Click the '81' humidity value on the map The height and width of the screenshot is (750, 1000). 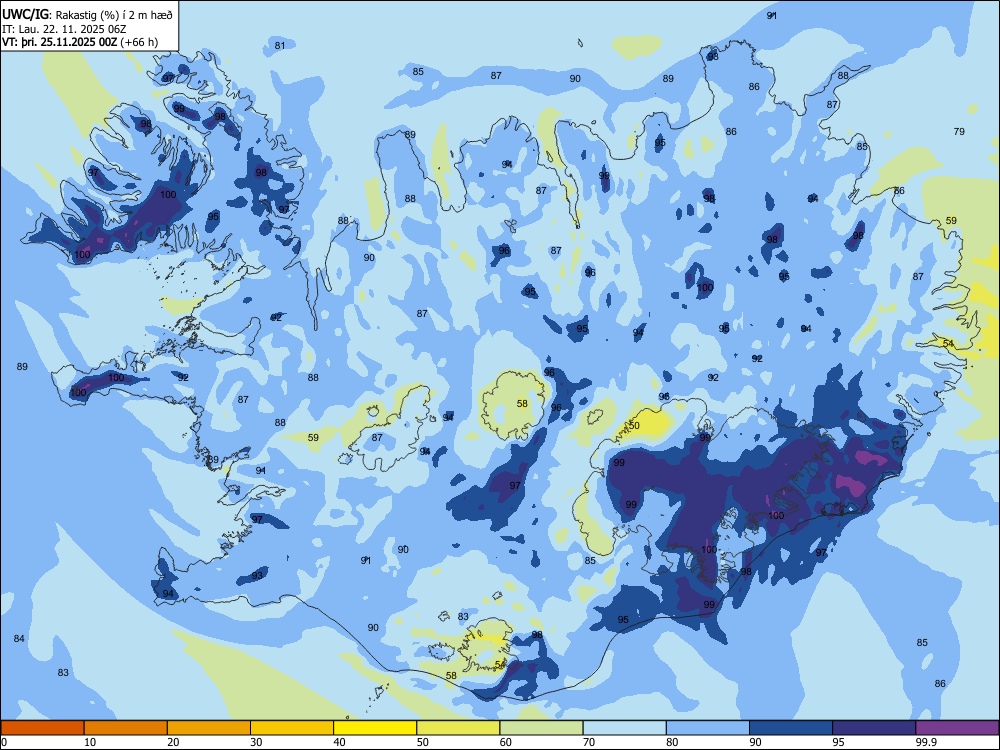(x=280, y=45)
